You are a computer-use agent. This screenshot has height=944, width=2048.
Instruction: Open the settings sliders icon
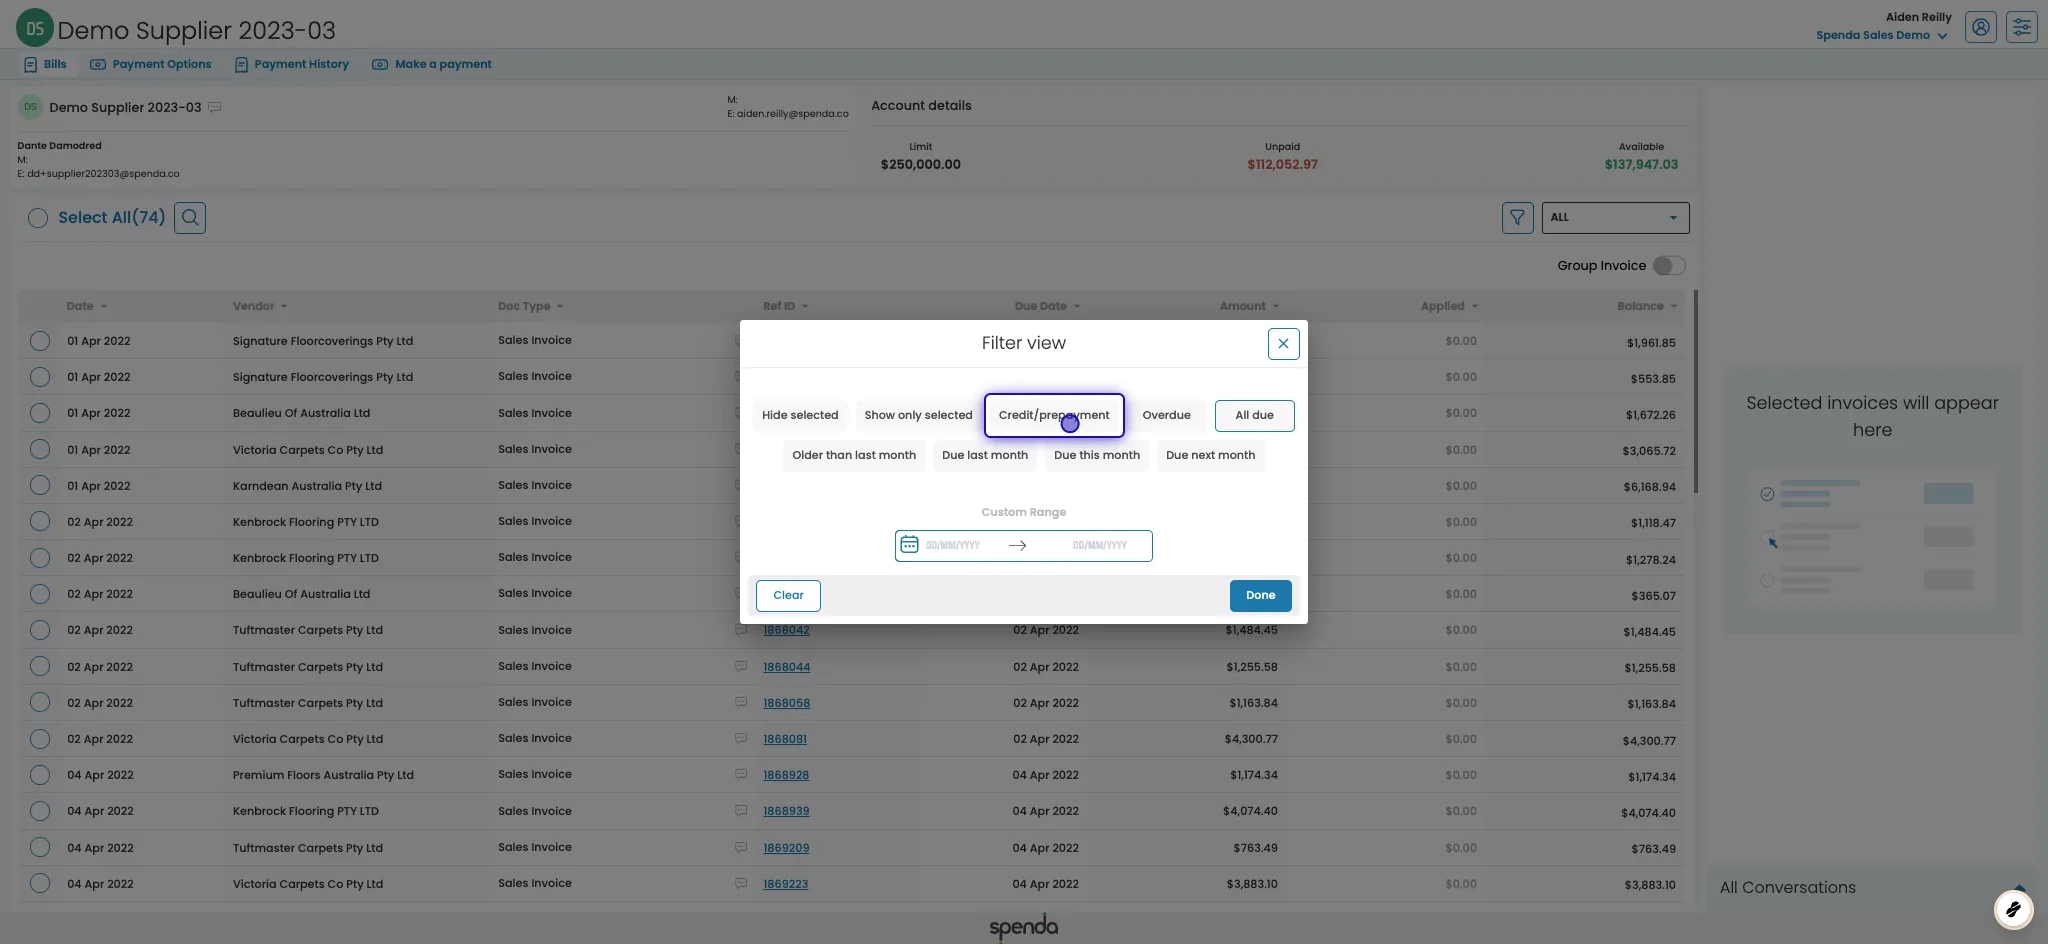pyautogui.click(x=2021, y=27)
